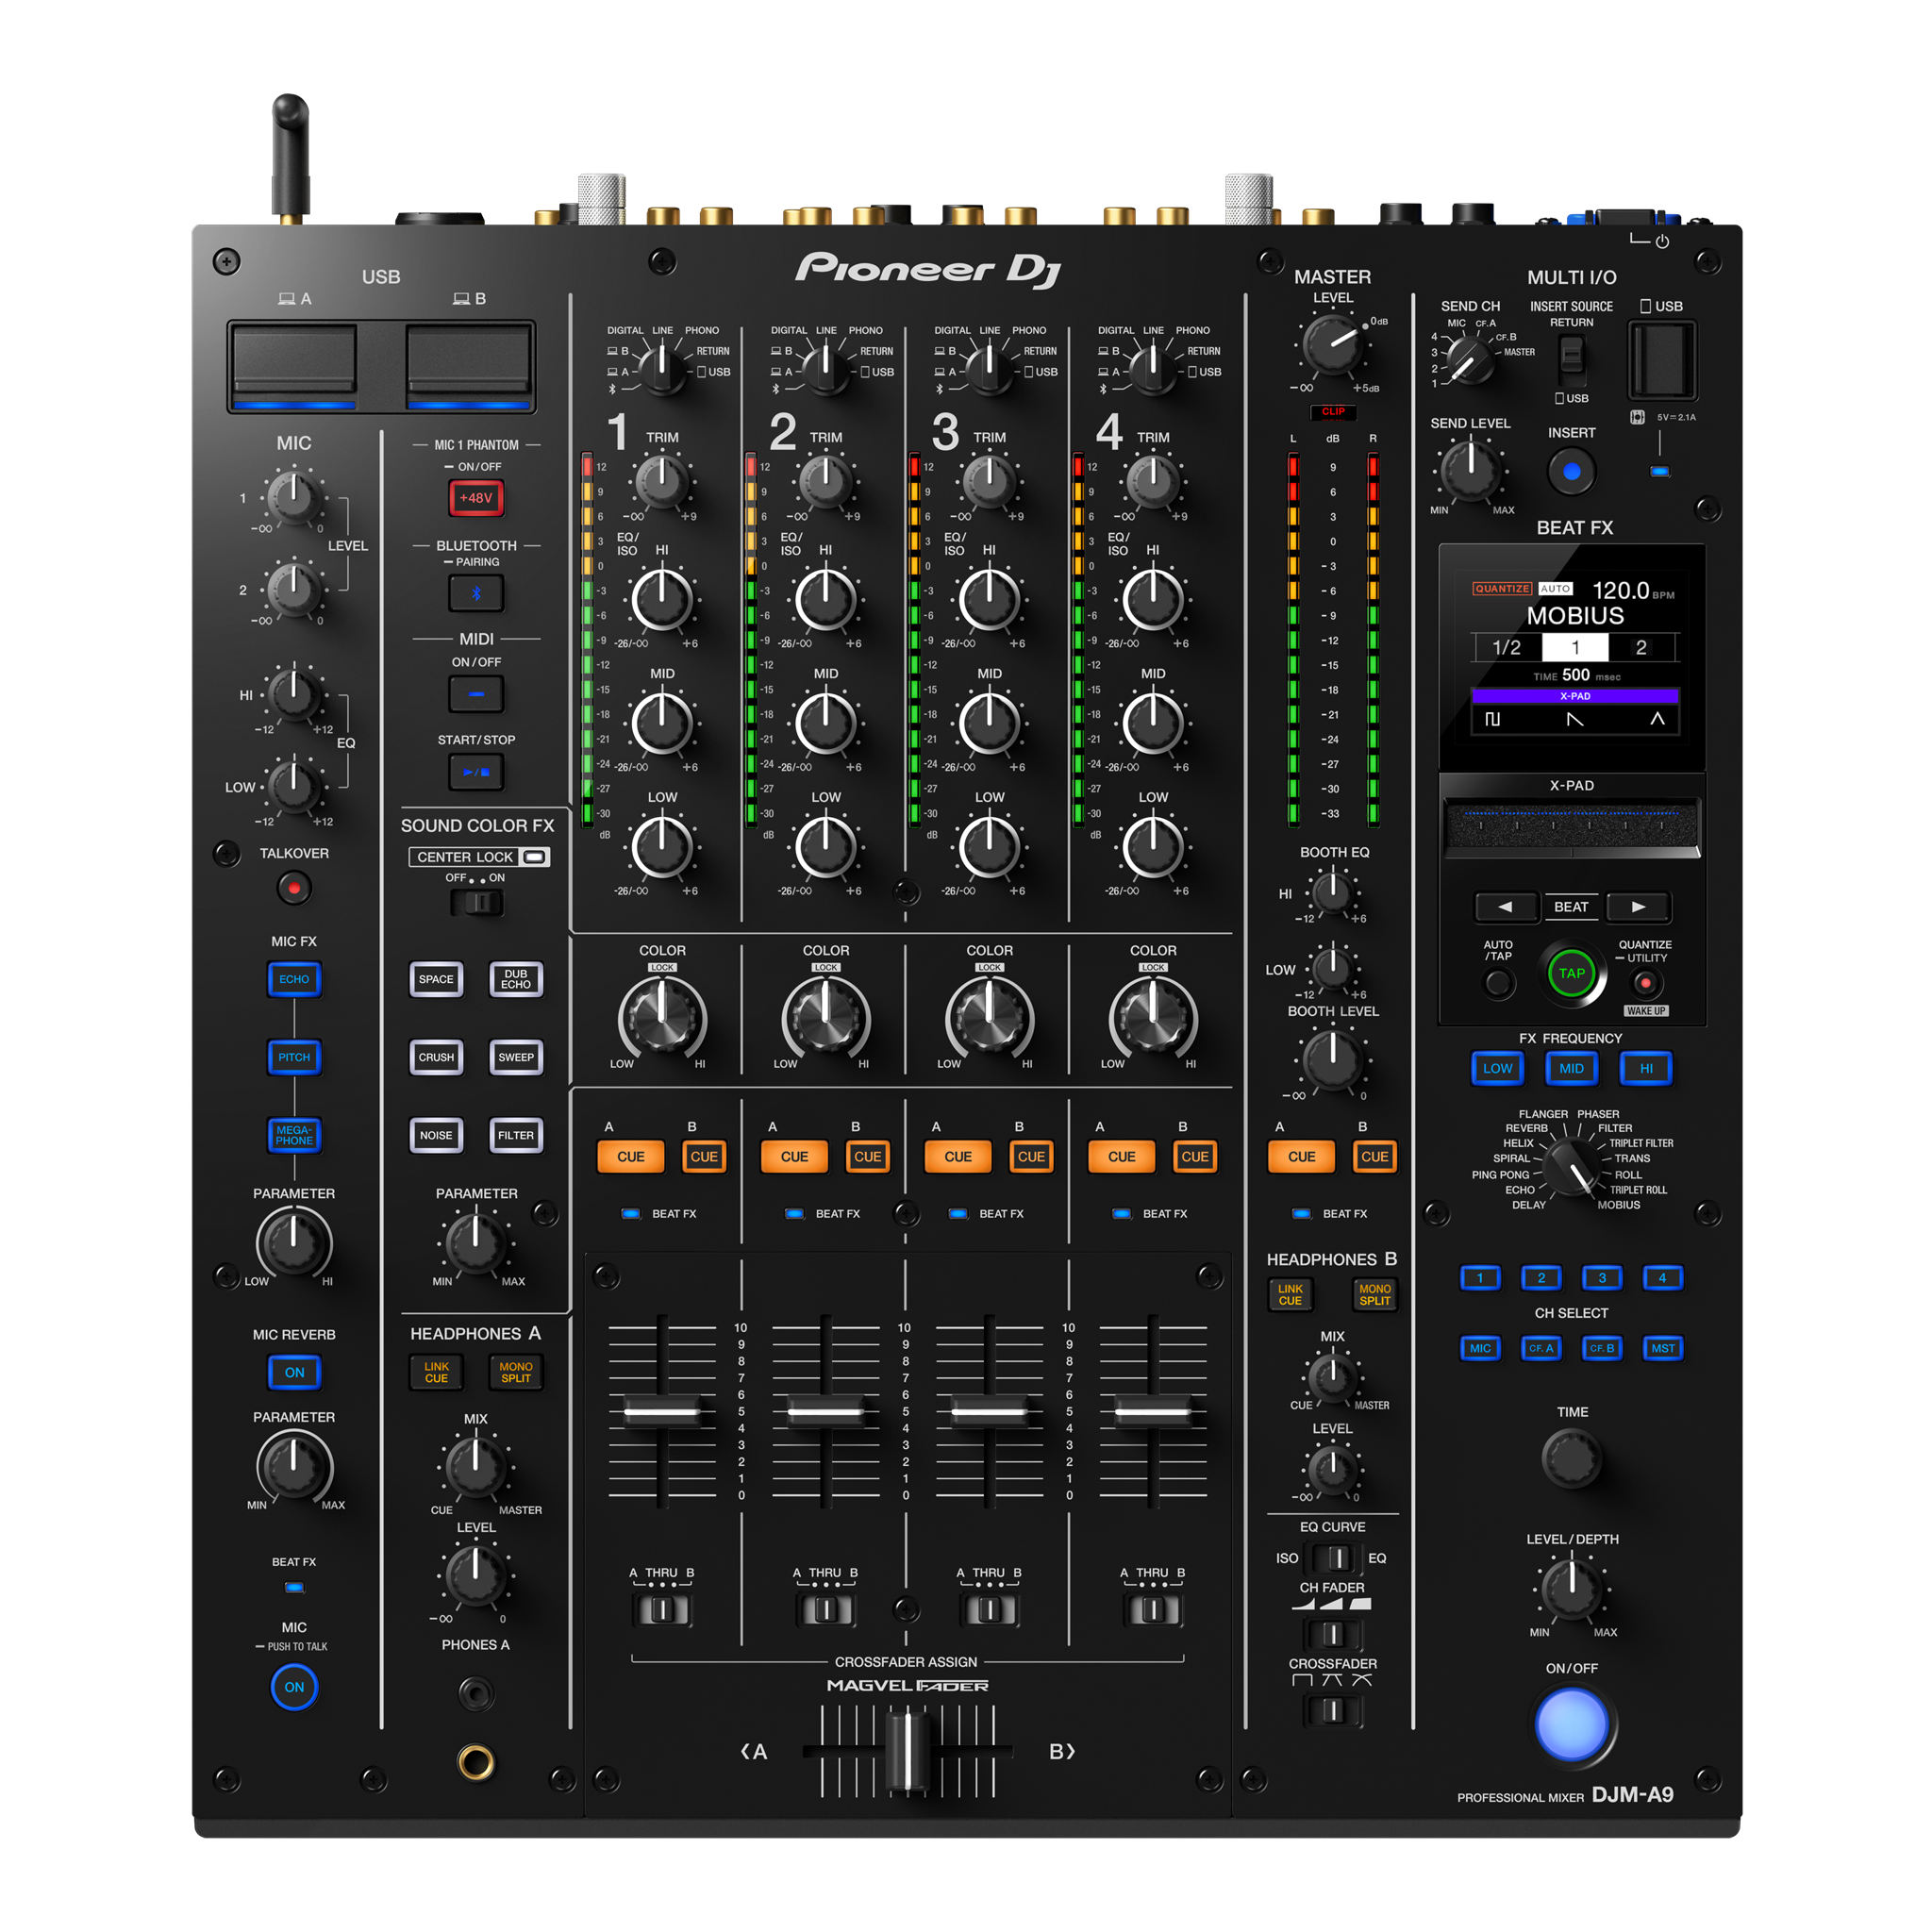
Task: Select the SWEEP effect button
Action: tap(515, 1058)
